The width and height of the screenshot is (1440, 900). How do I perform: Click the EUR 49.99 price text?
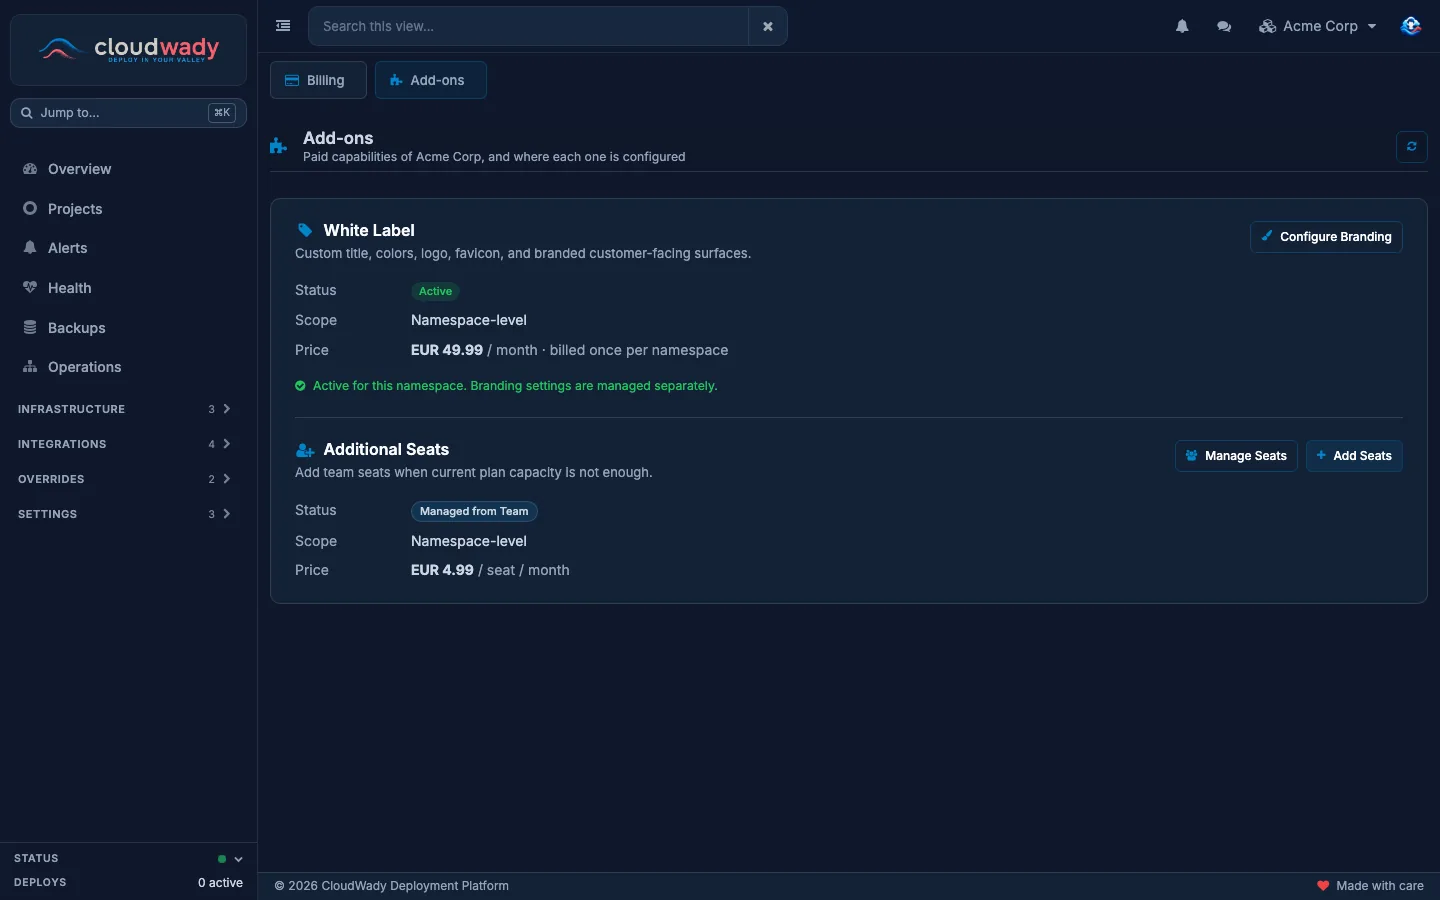tap(447, 350)
